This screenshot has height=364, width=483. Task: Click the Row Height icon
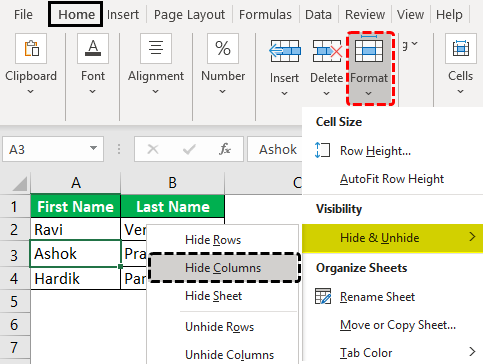point(322,150)
